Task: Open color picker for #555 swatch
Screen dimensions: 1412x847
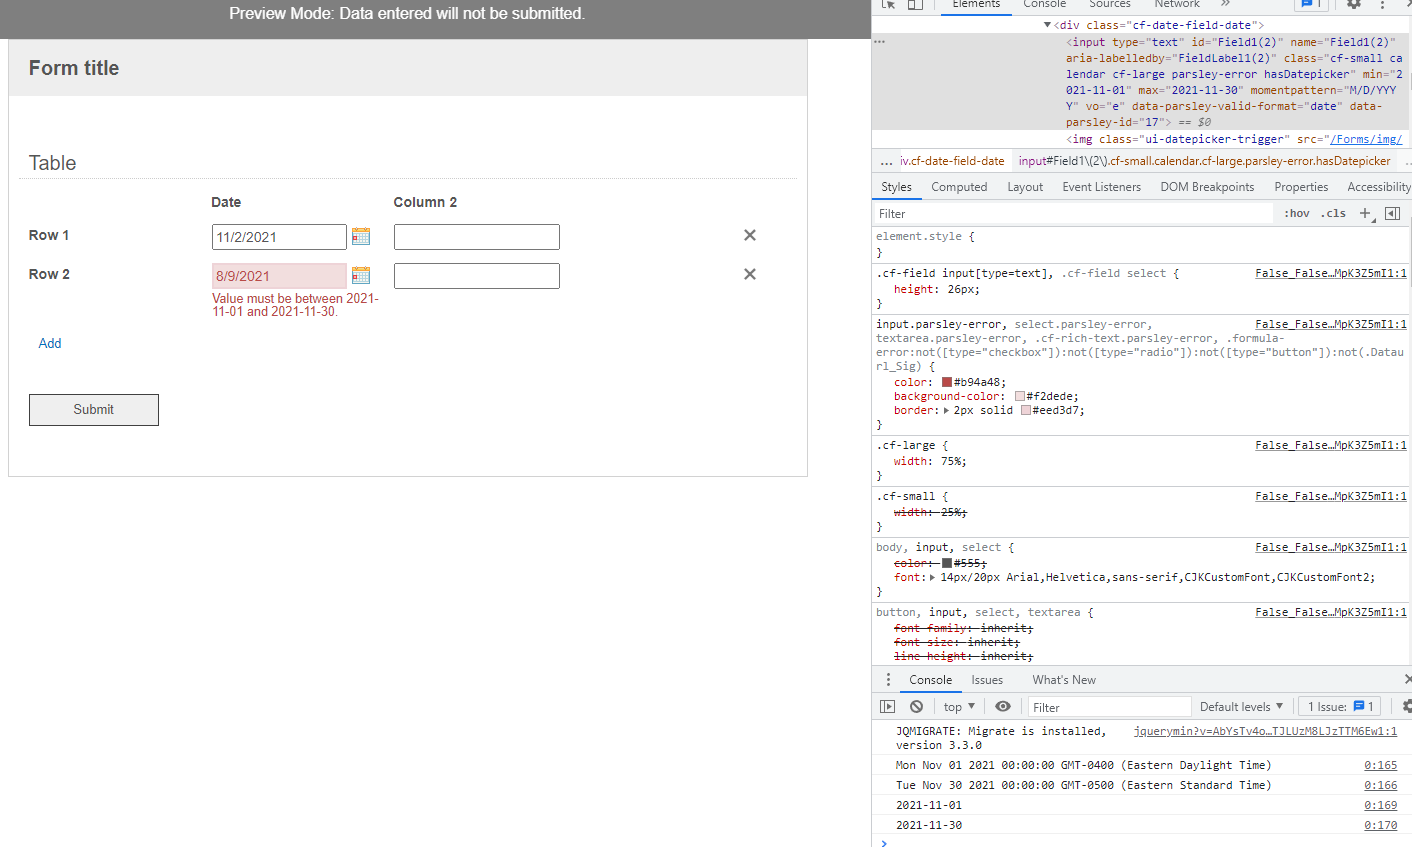Action: 947,563
